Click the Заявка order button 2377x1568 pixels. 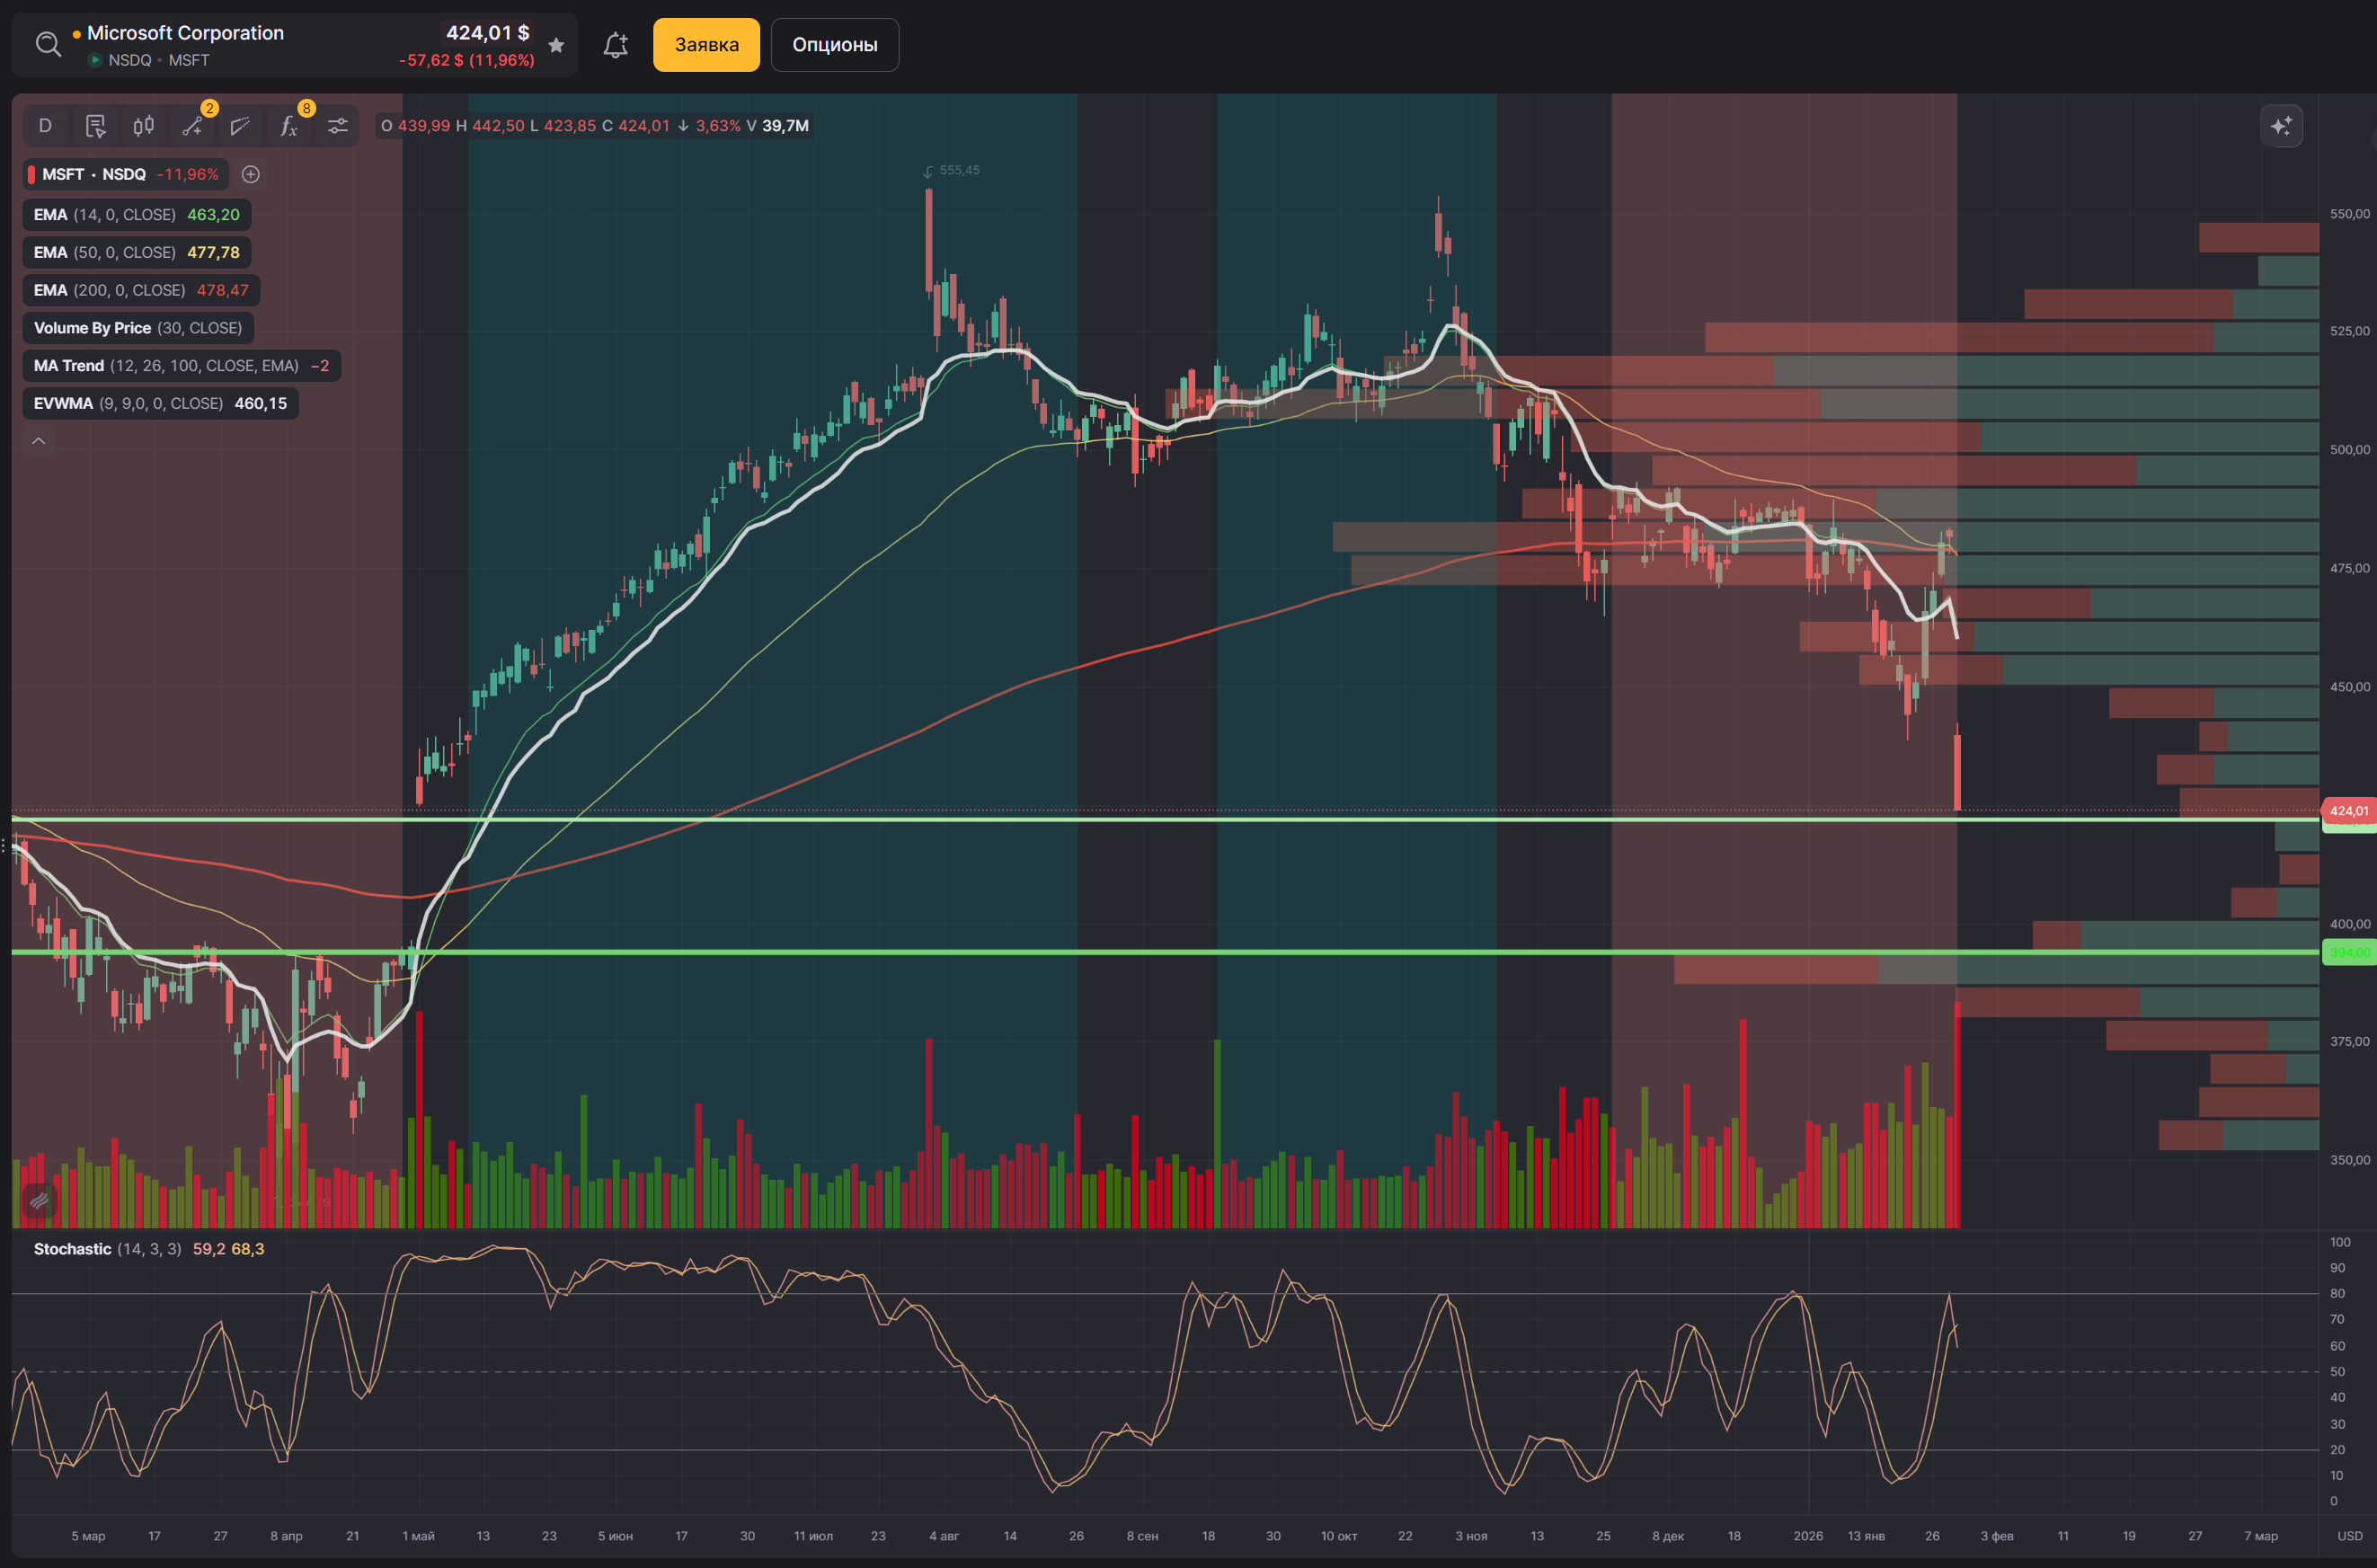tap(706, 45)
